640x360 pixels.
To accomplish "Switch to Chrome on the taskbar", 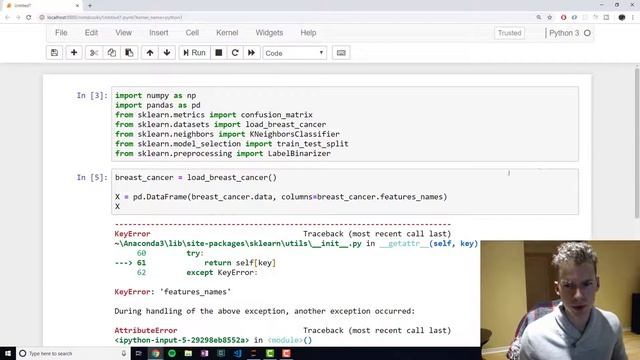I will (155, 353).
